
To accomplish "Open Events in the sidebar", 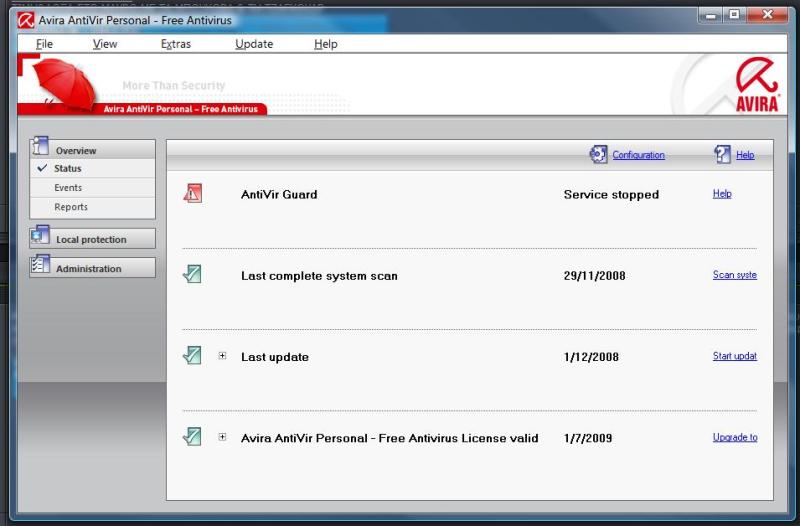I will tap(68, 188).
